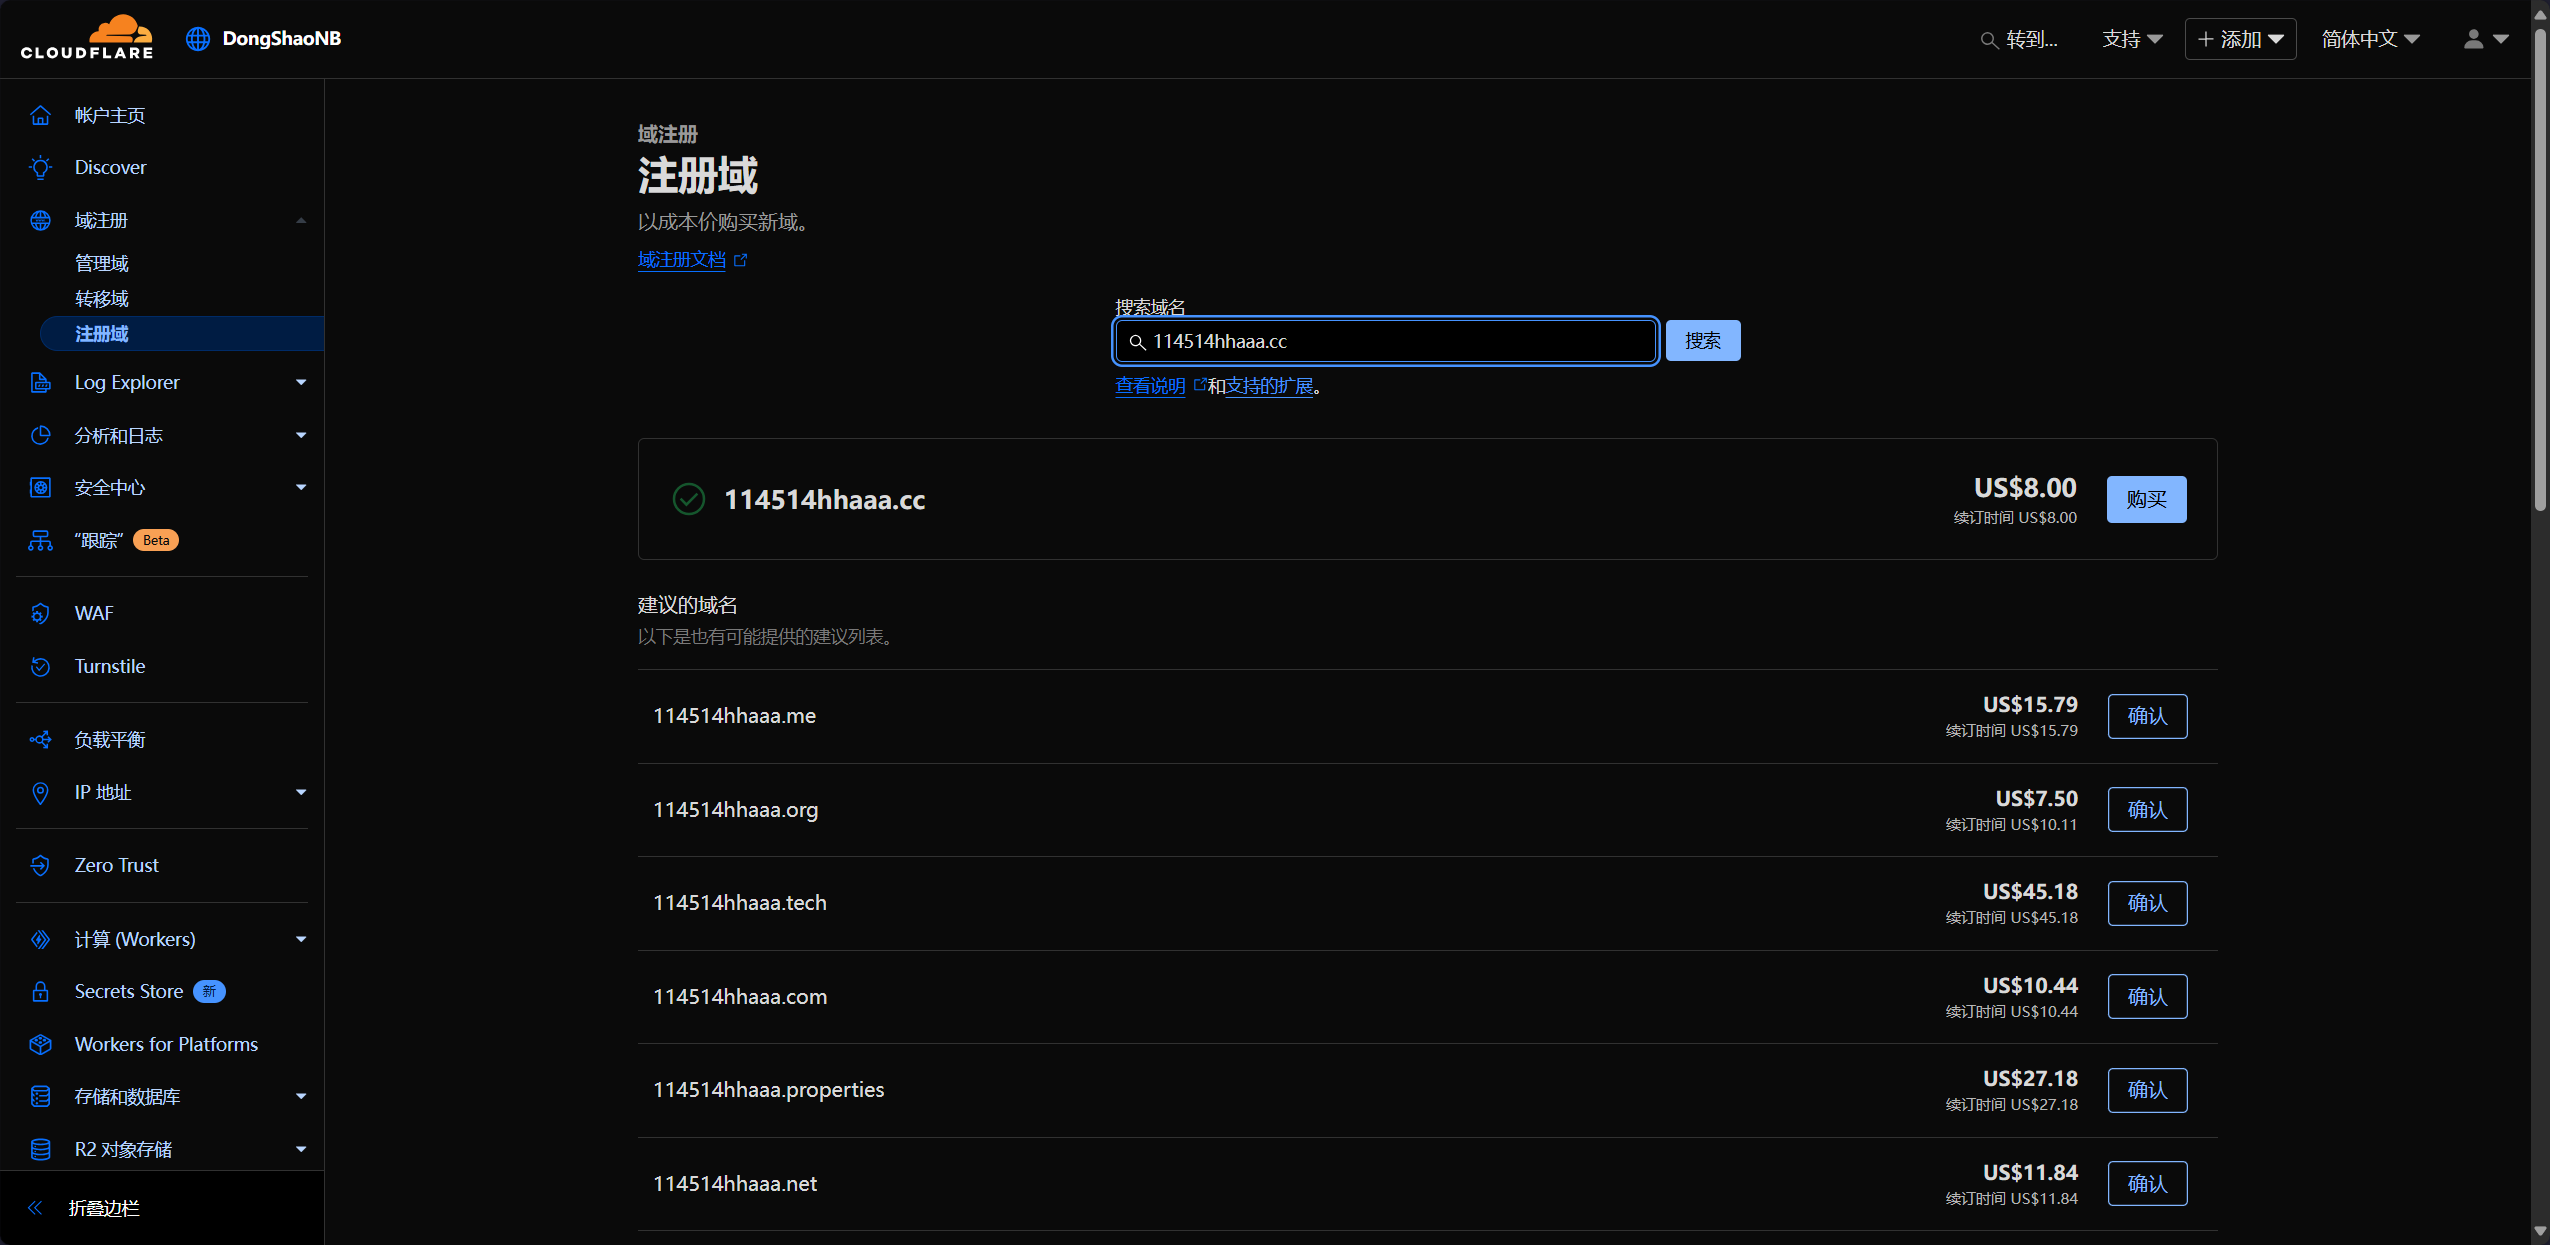This screenshot has width=2550, height=1245.
Task: Open the Zero Trust icon
Action: 40,865
